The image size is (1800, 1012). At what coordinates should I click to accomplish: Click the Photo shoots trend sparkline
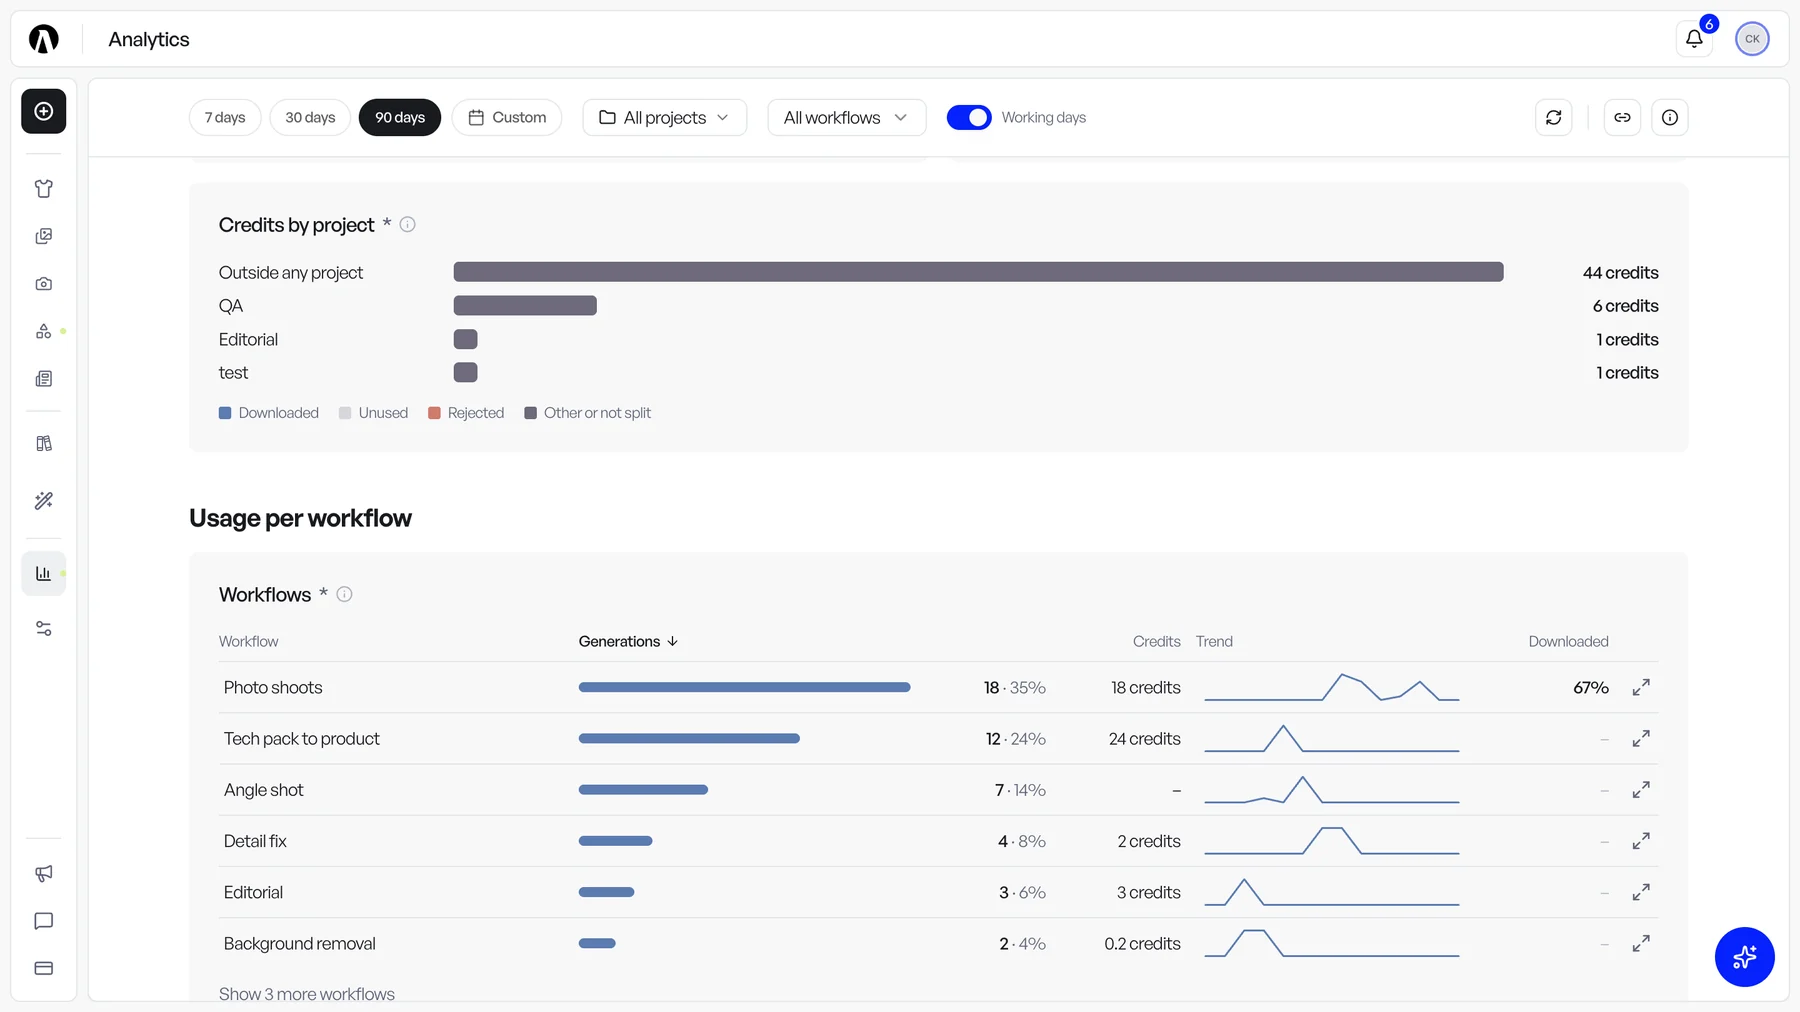(x=1332, y=688)
